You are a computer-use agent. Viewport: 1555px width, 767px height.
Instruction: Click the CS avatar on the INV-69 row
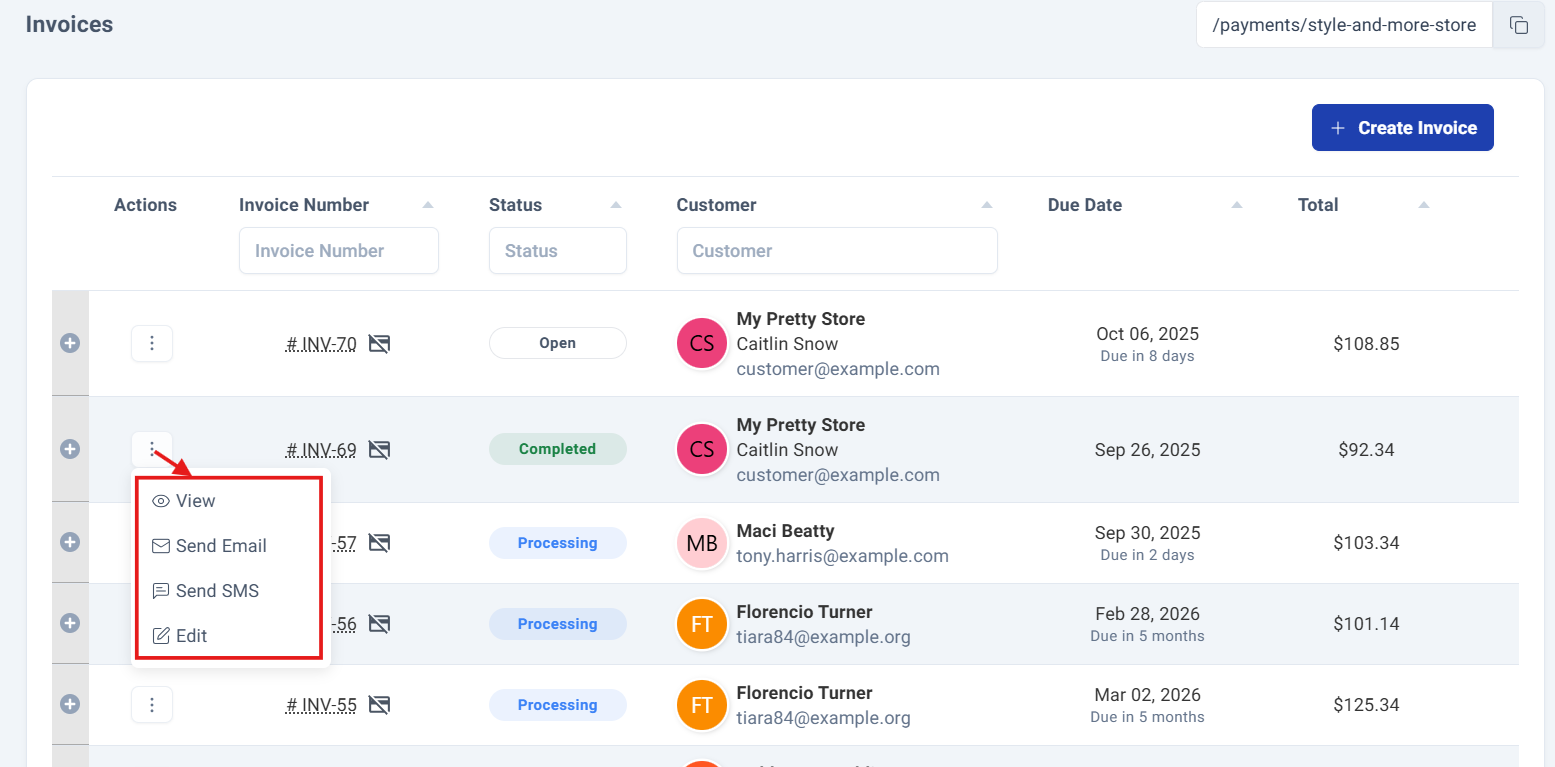pyautogui.click(x=702, y=449)
